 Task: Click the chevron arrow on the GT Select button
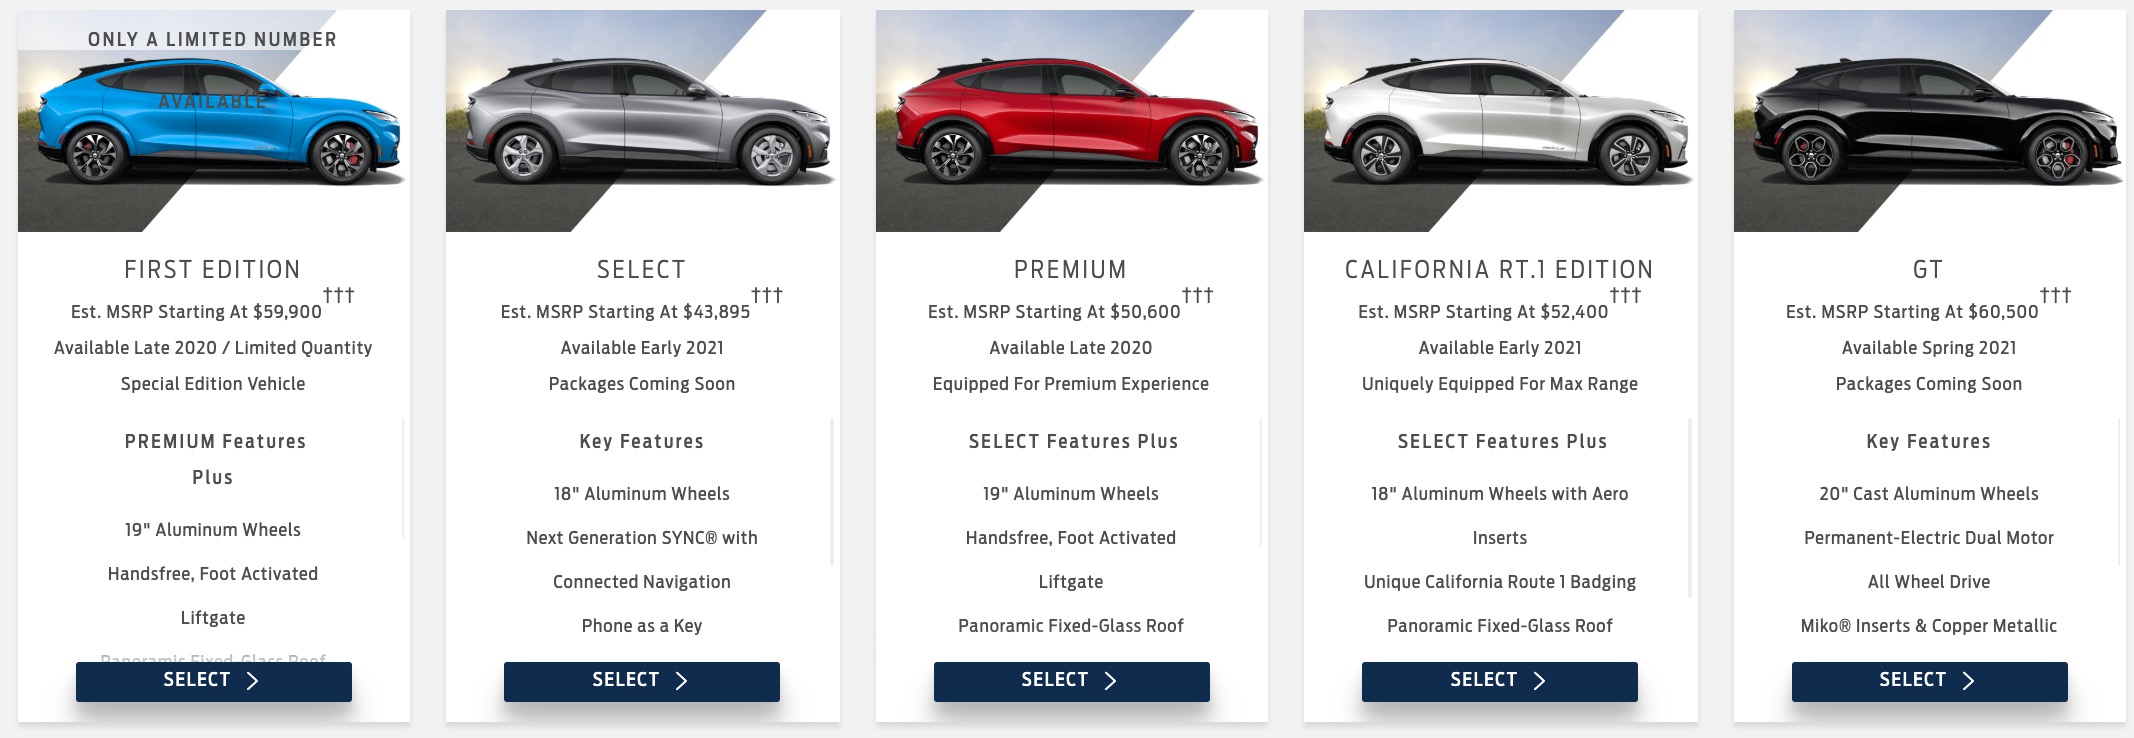1969,681
